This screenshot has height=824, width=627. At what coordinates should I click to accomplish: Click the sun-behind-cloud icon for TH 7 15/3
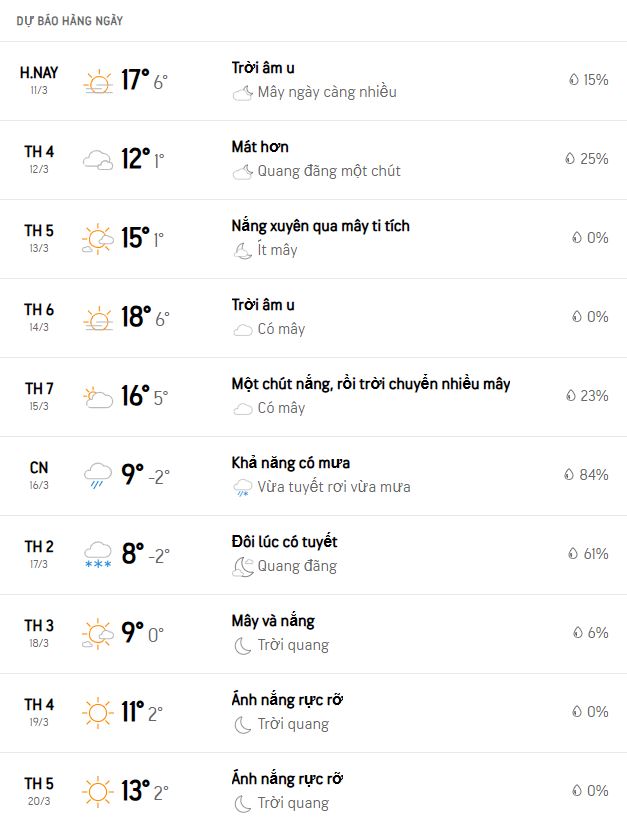(x=98, y=397)
